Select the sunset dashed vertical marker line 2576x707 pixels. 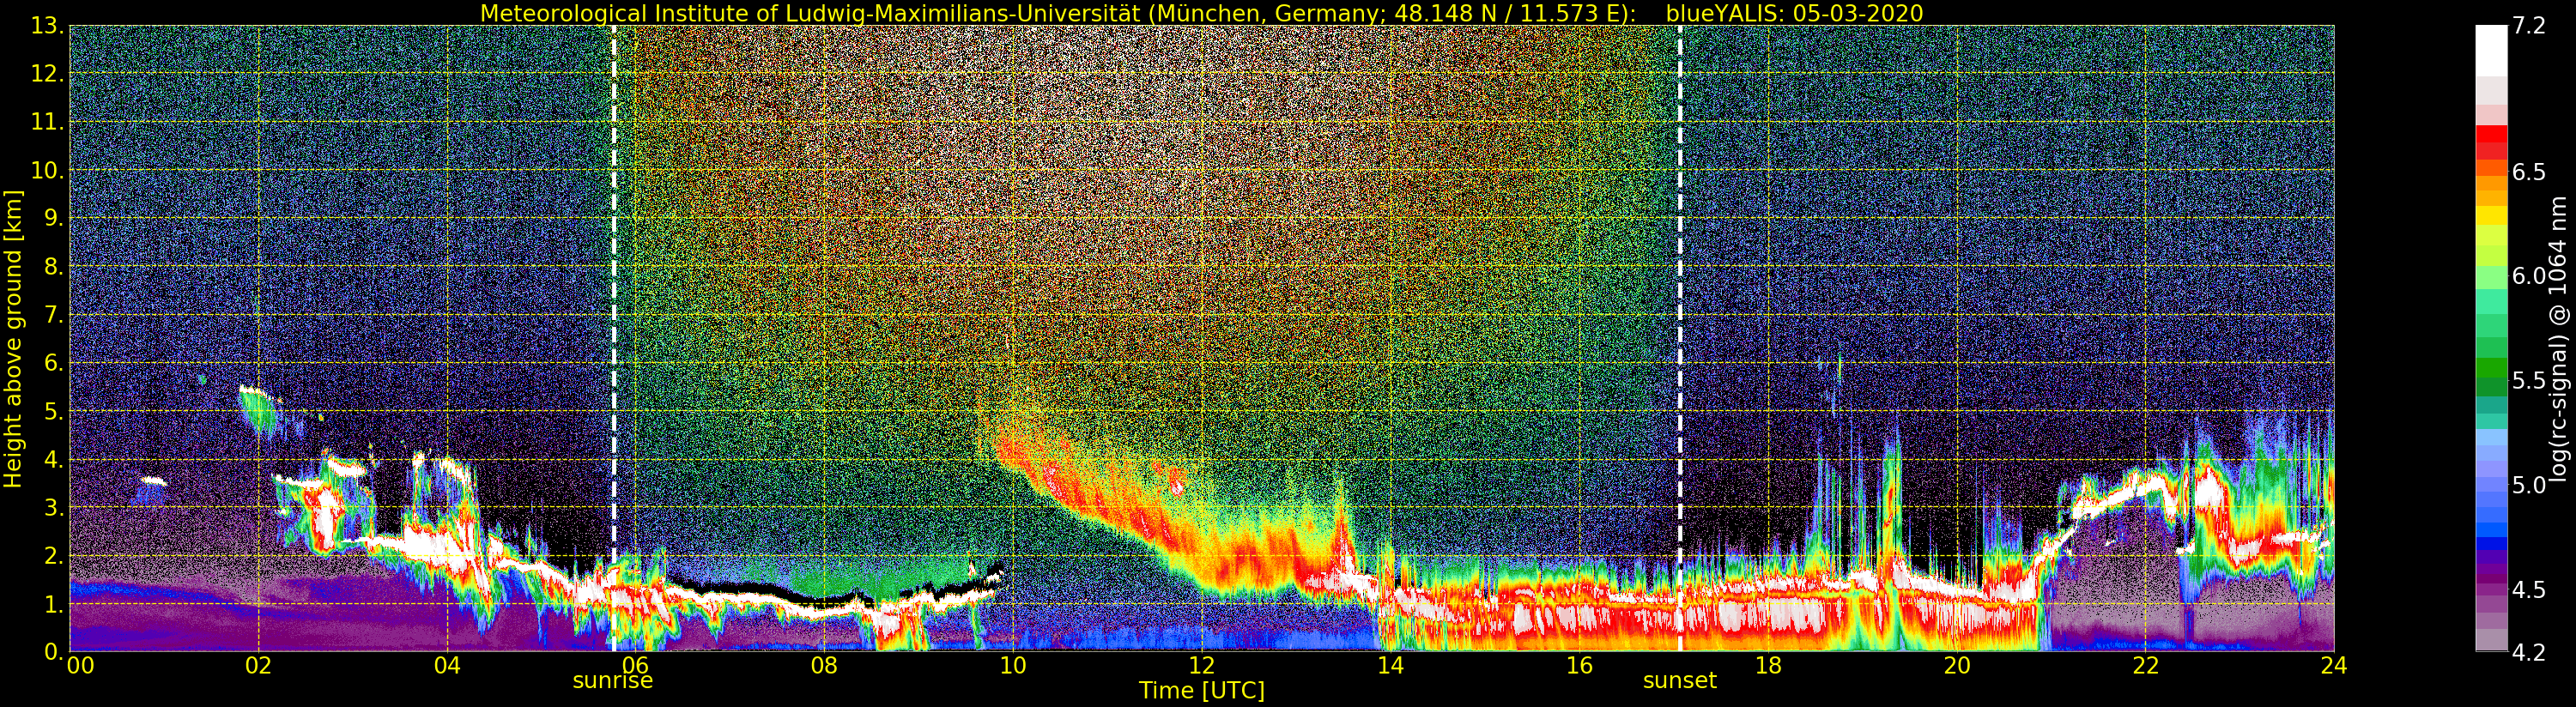click(1680, 338)
